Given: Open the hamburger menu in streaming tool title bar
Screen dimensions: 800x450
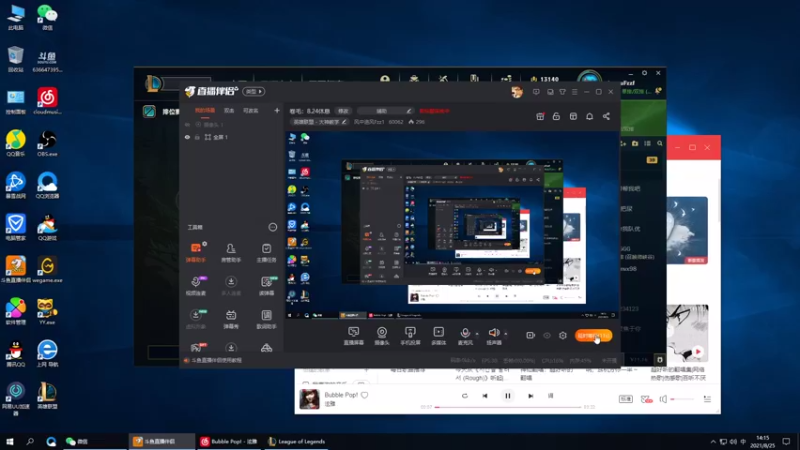Looking at the screenshot, I should (x=574, y=92).
